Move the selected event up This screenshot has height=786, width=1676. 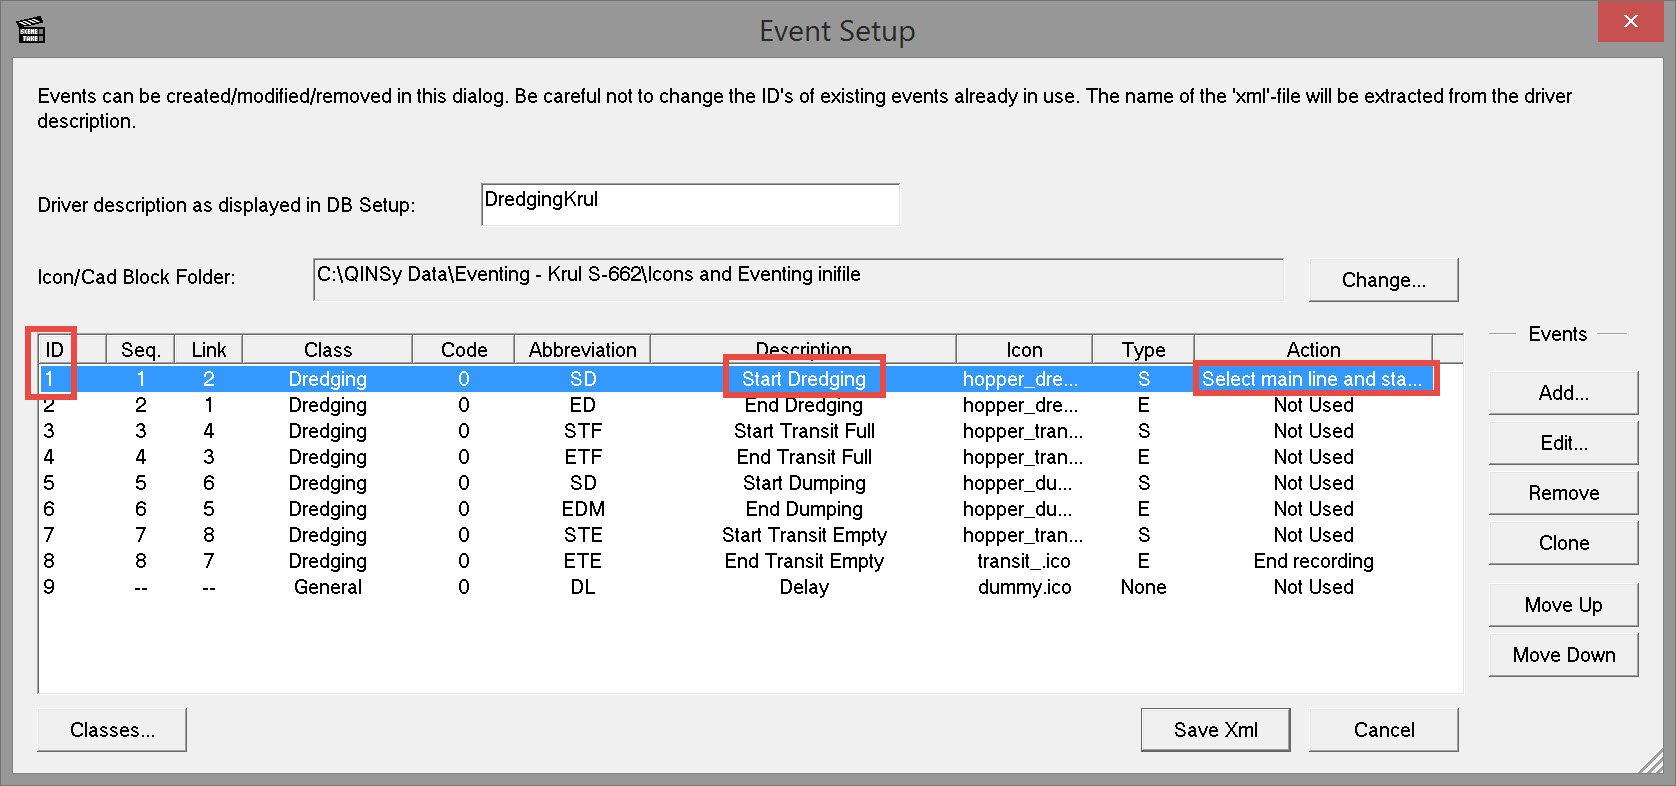pos(1562,605)
